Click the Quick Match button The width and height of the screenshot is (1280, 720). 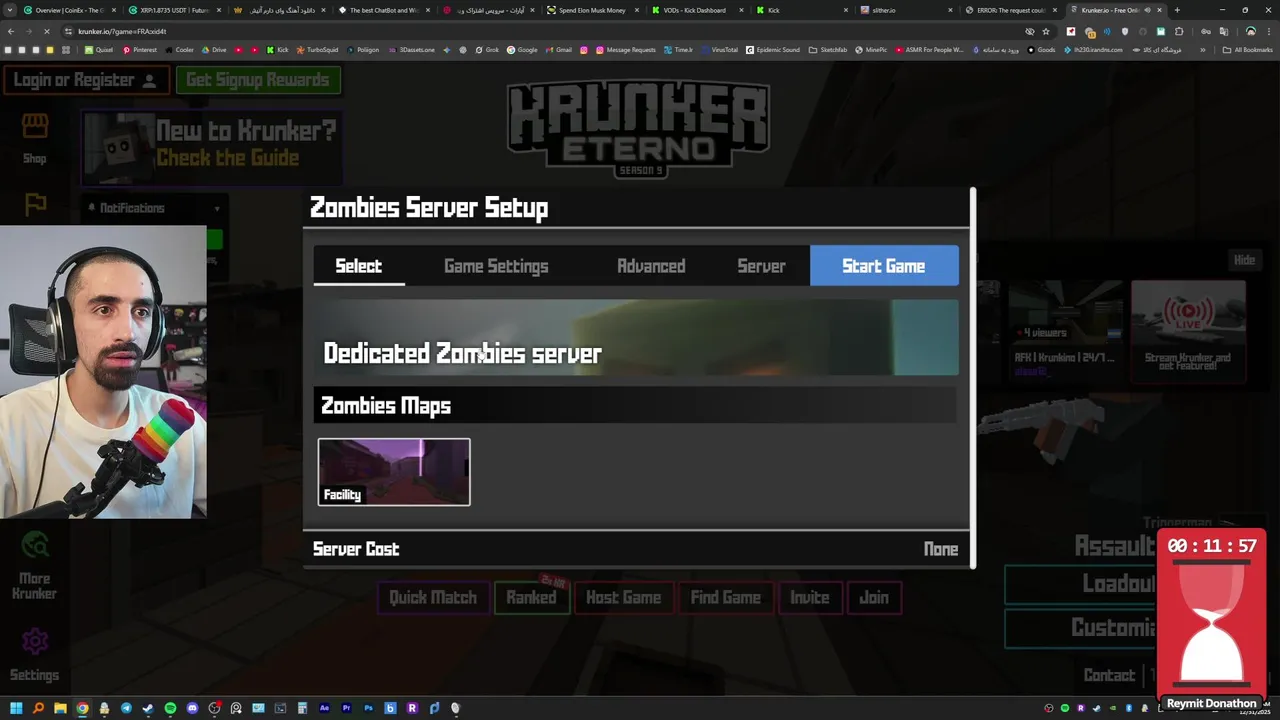point(433,597)
